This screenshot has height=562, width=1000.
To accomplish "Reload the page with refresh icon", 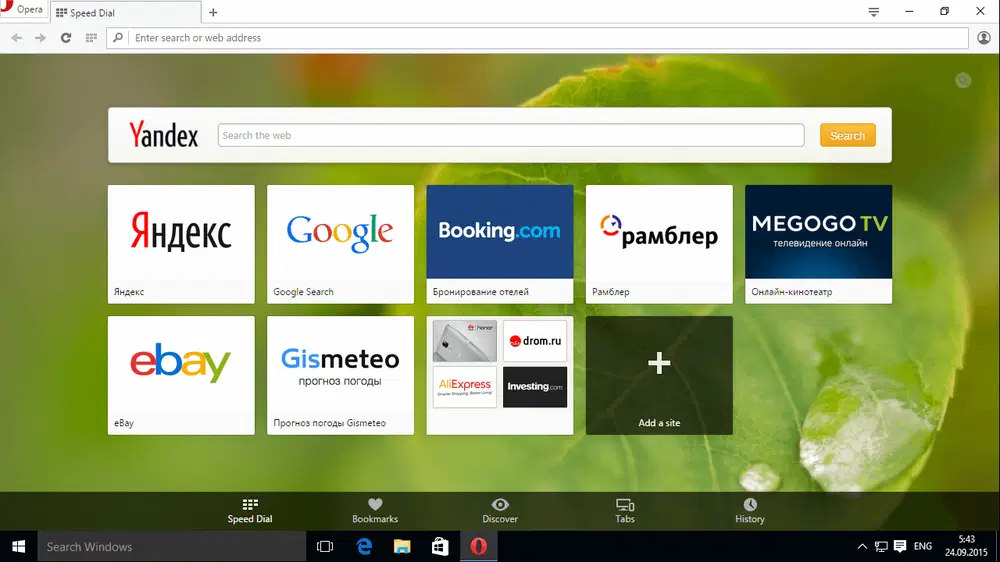I will point(66,38).
